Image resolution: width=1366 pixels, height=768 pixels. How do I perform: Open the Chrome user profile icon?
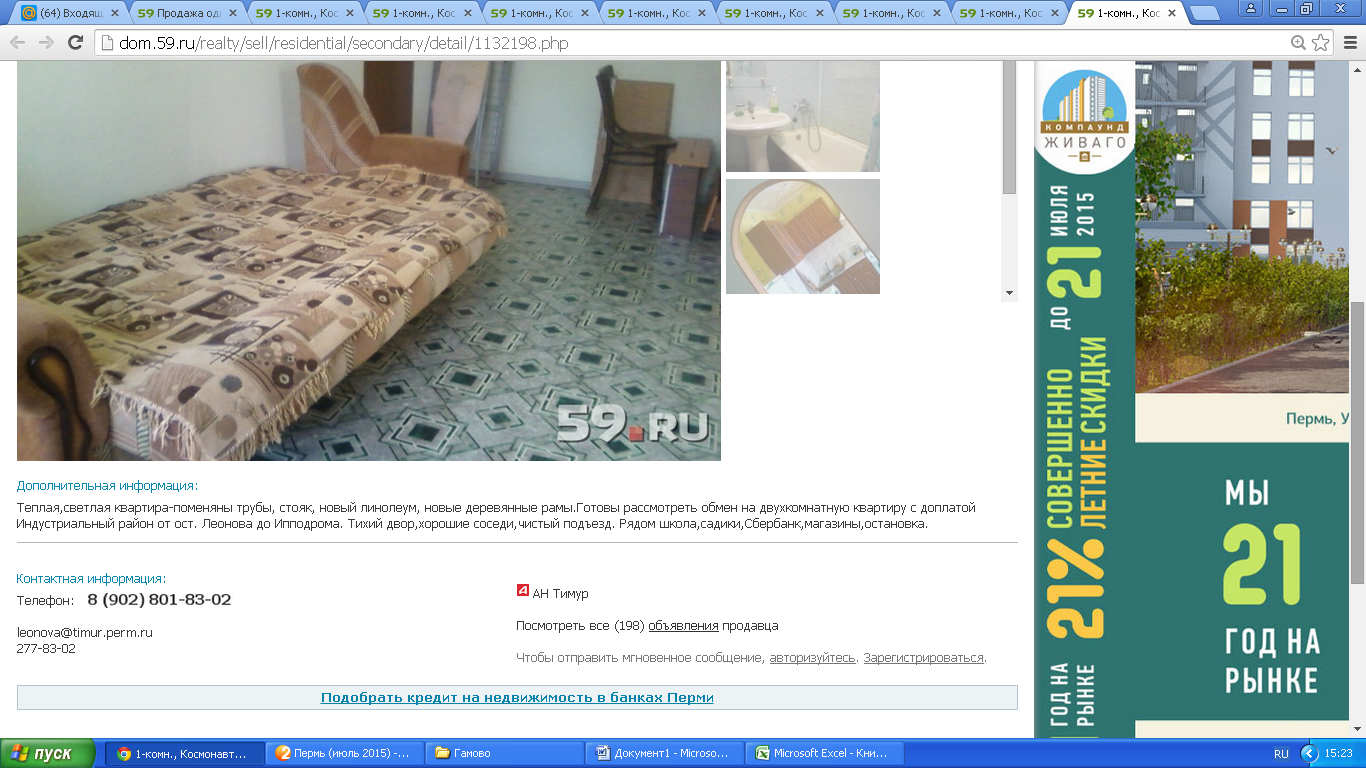(1251, 7)
